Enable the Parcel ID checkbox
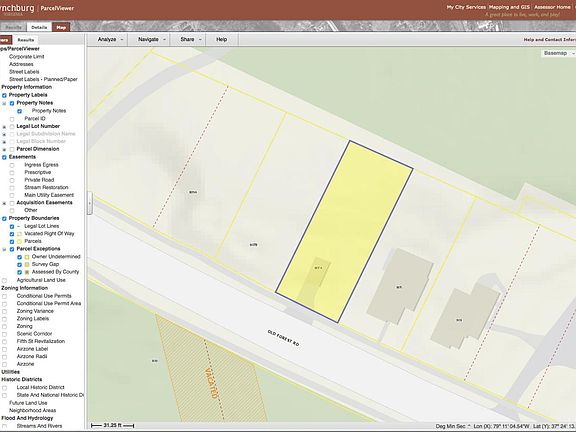The image size is (576, 432). [x=12, y=119]
